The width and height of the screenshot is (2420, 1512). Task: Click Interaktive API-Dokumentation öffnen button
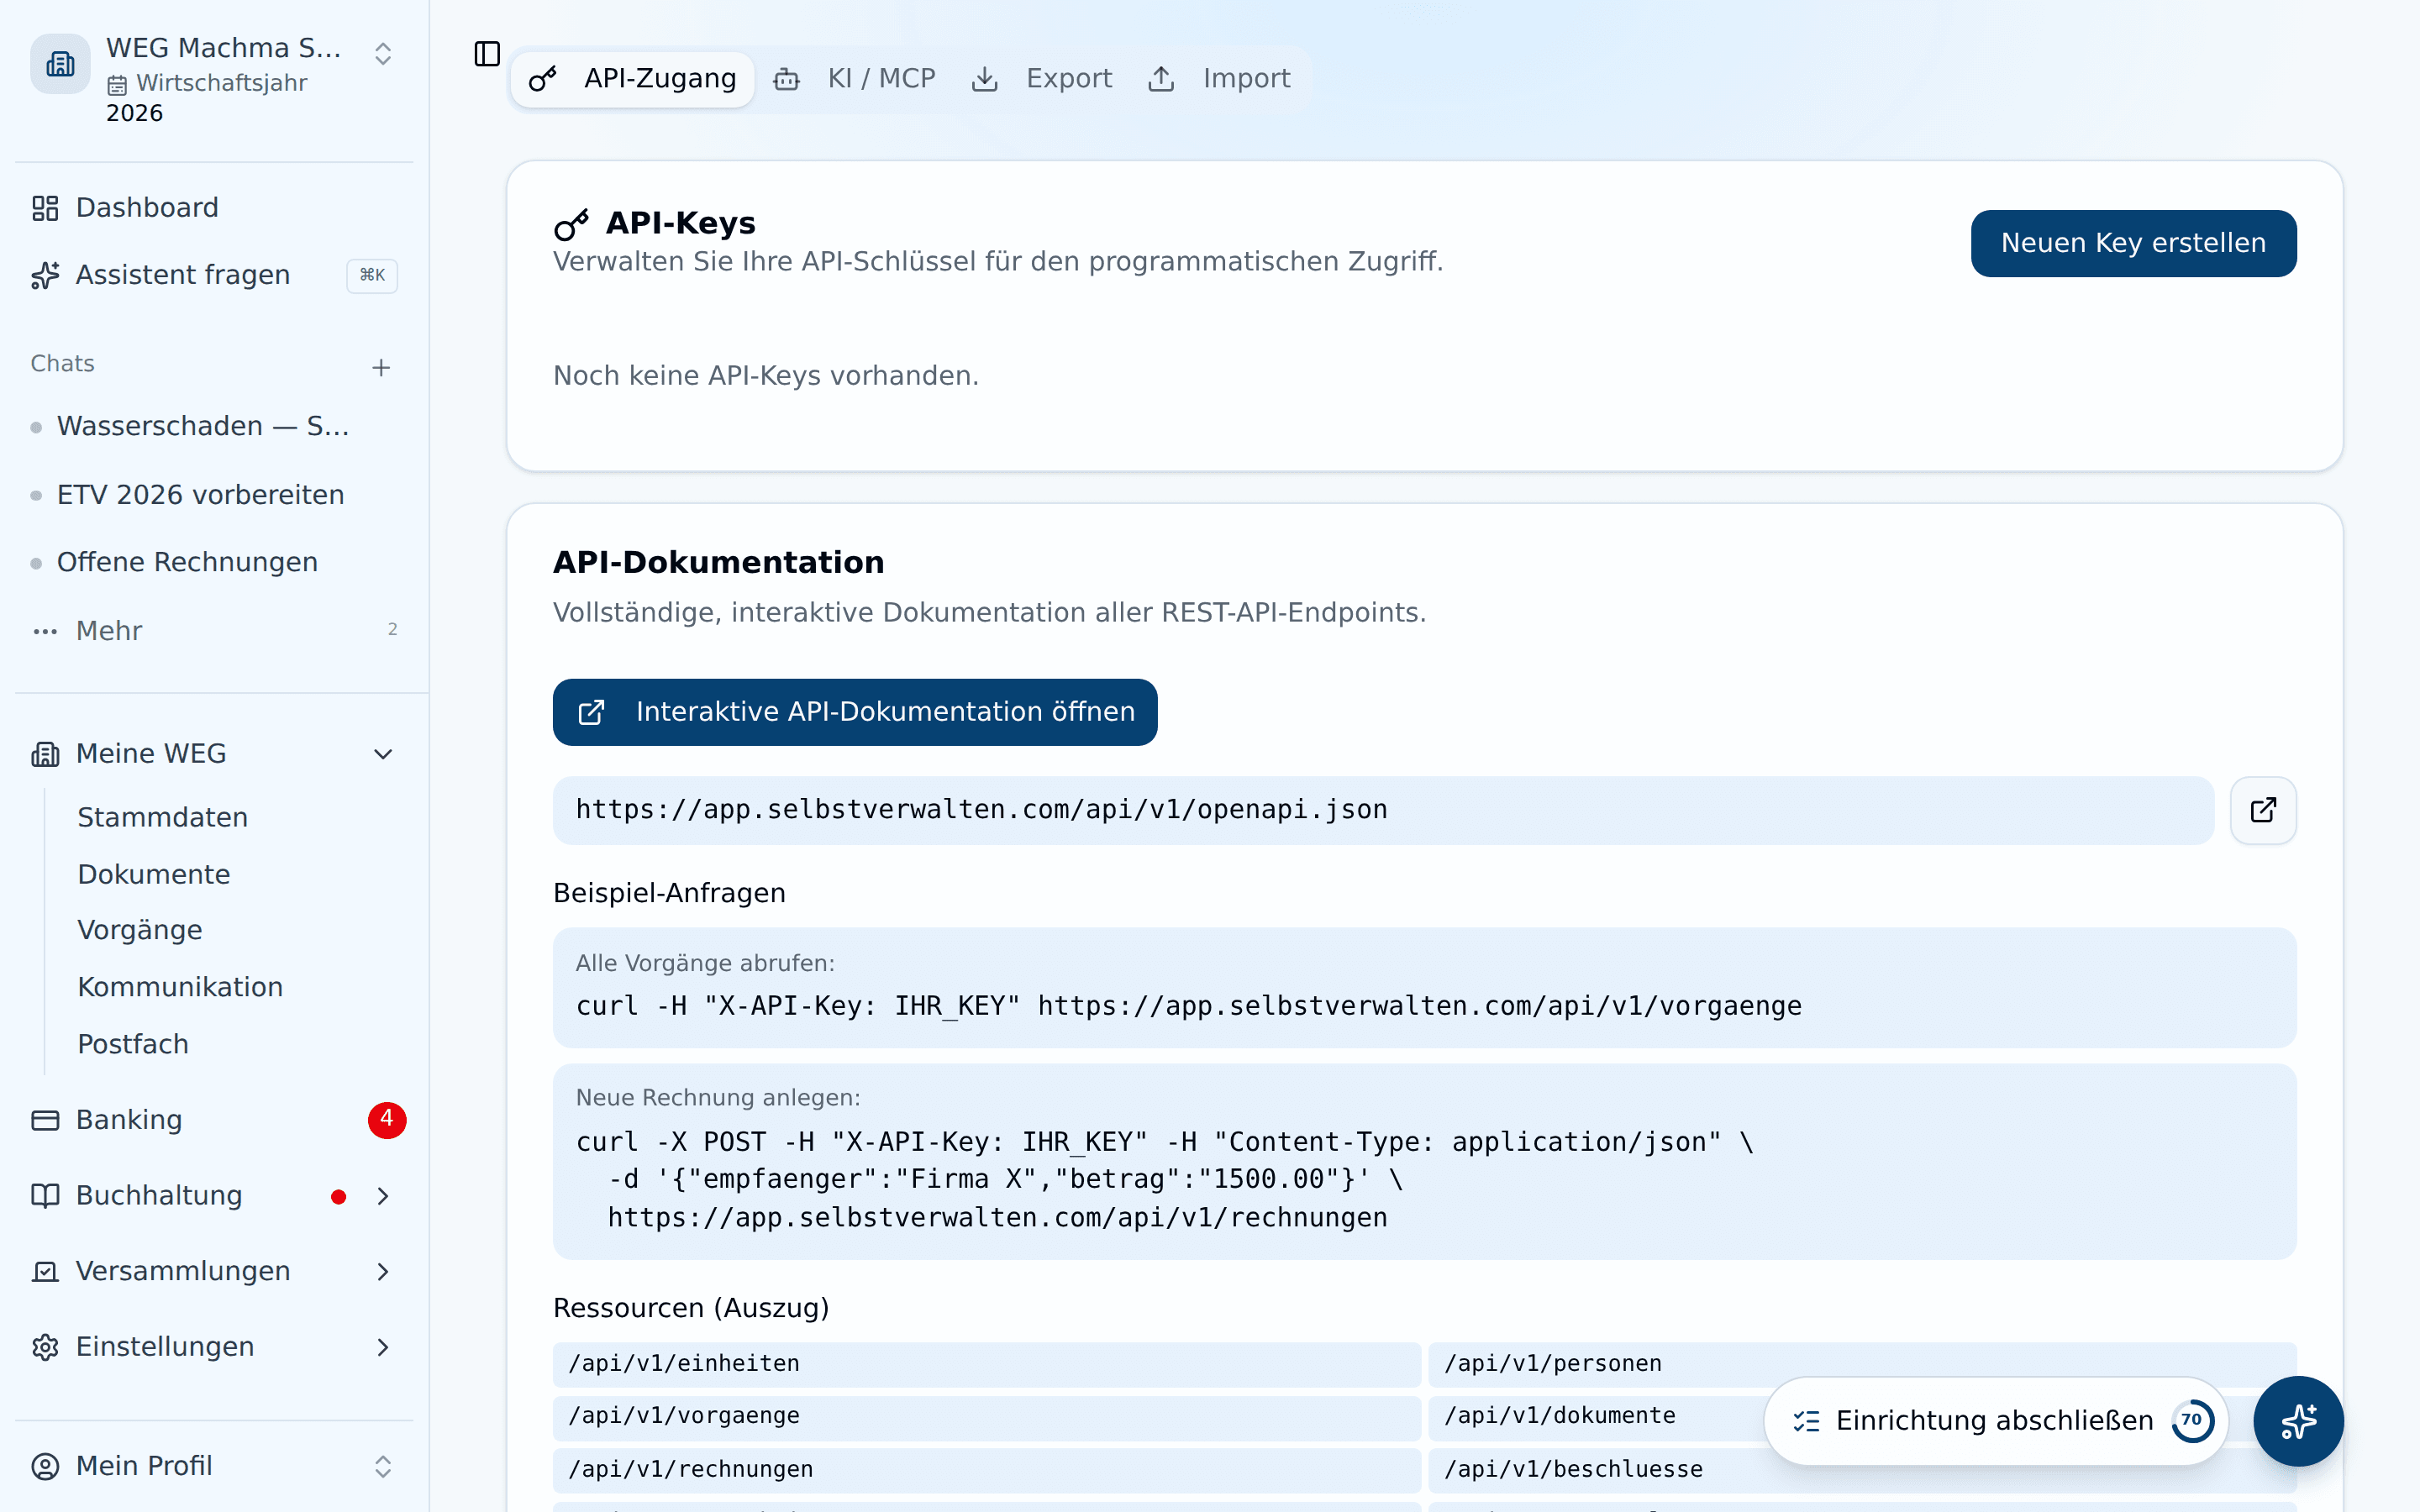coord(855,712)
